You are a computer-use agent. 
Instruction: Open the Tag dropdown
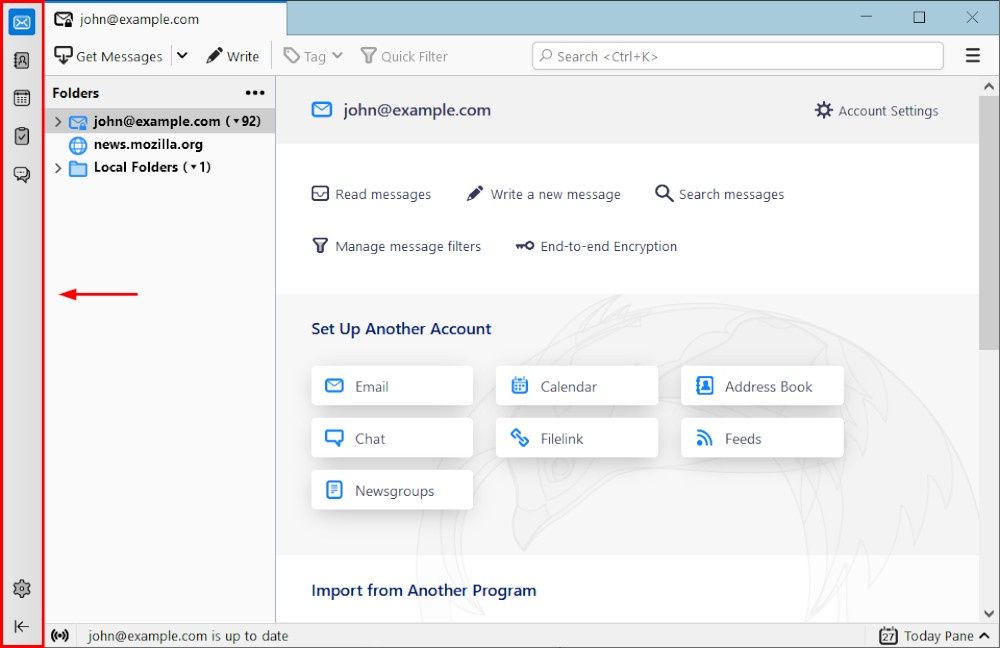click(313, 56)
